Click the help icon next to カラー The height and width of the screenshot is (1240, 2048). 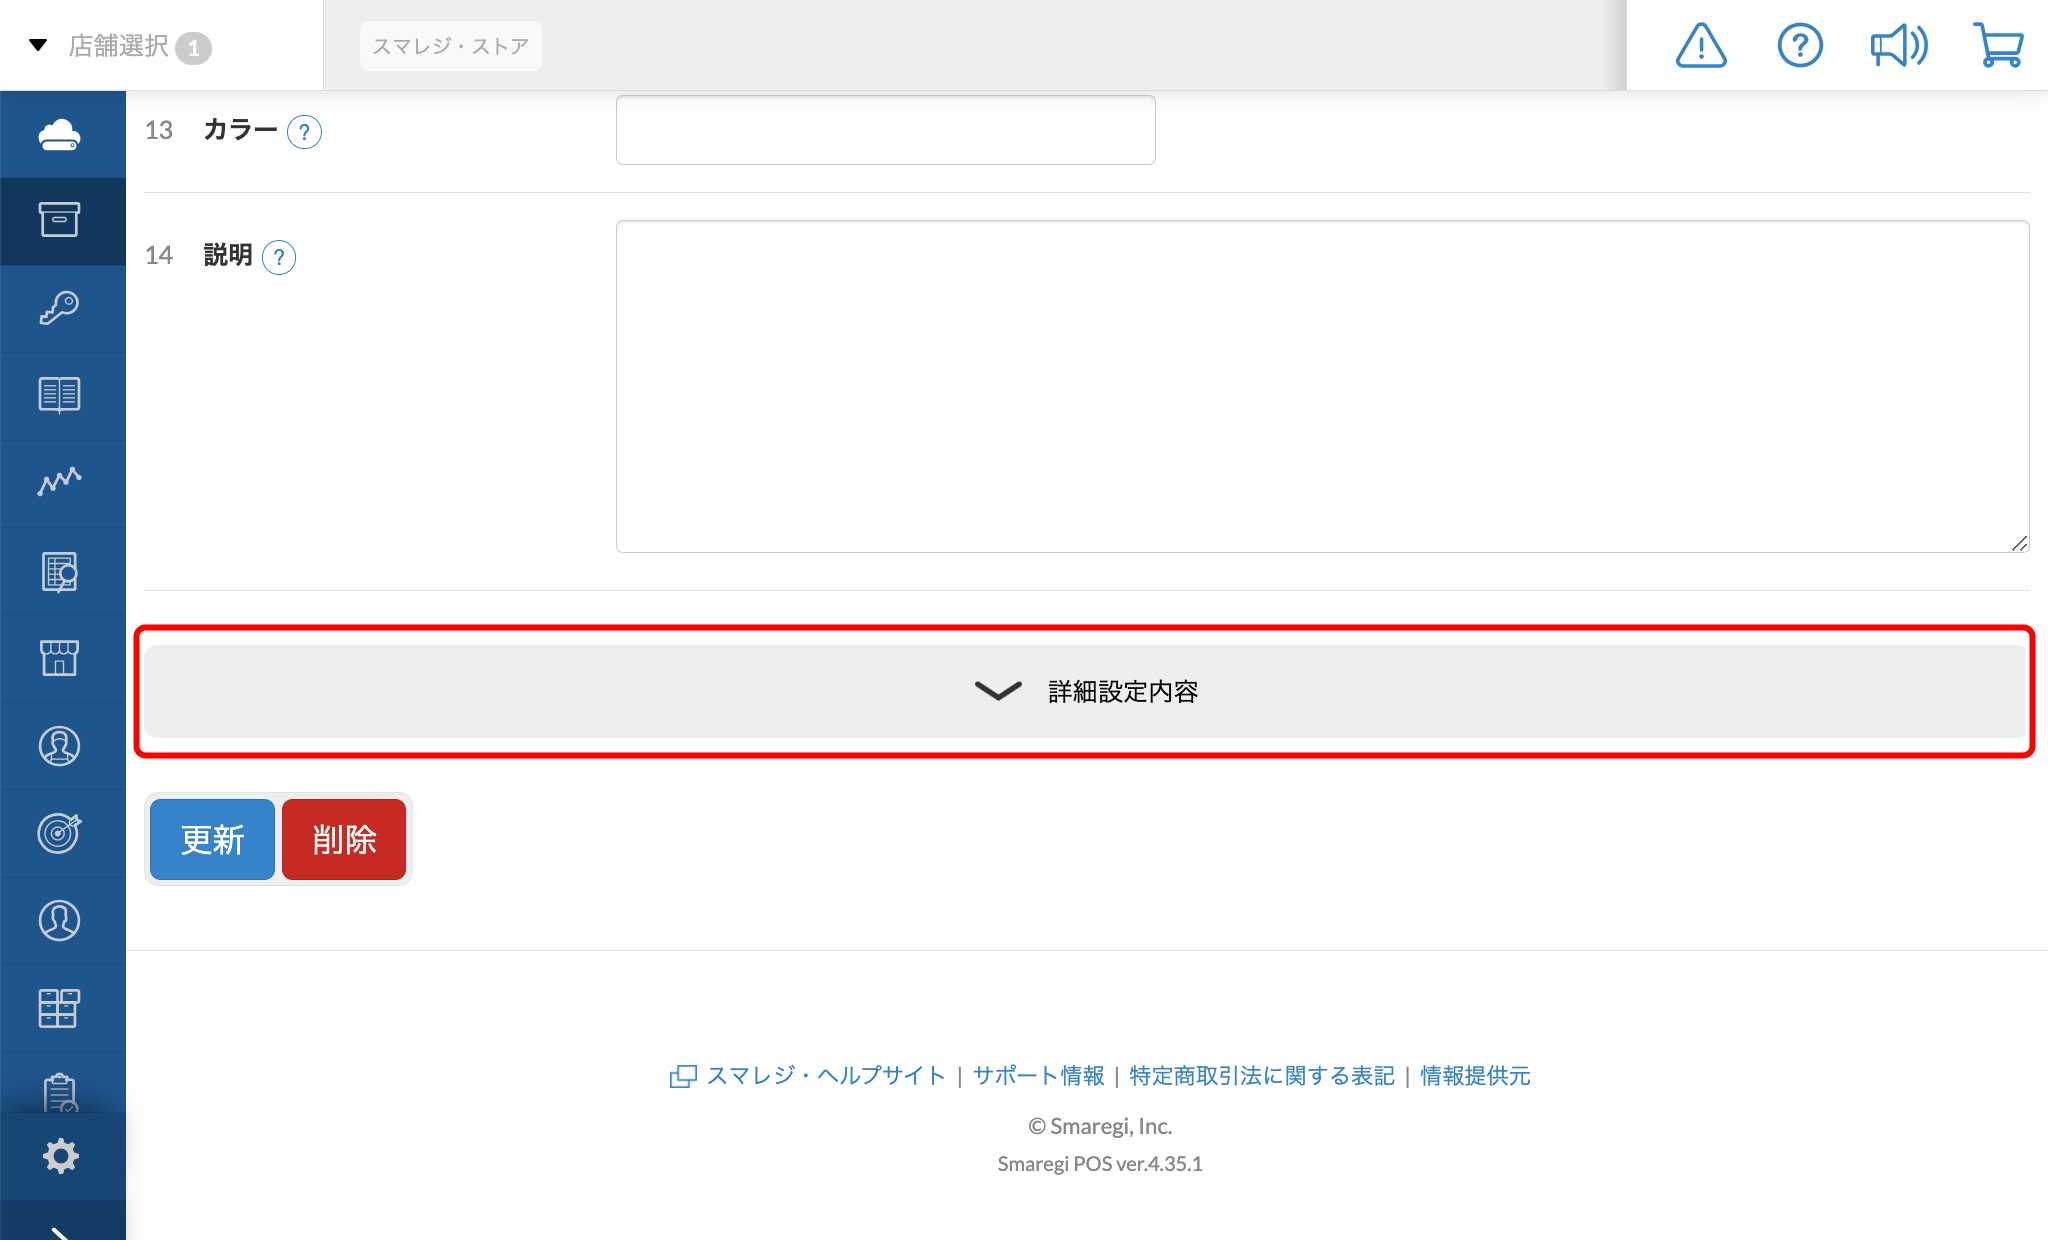pos(304,132)
